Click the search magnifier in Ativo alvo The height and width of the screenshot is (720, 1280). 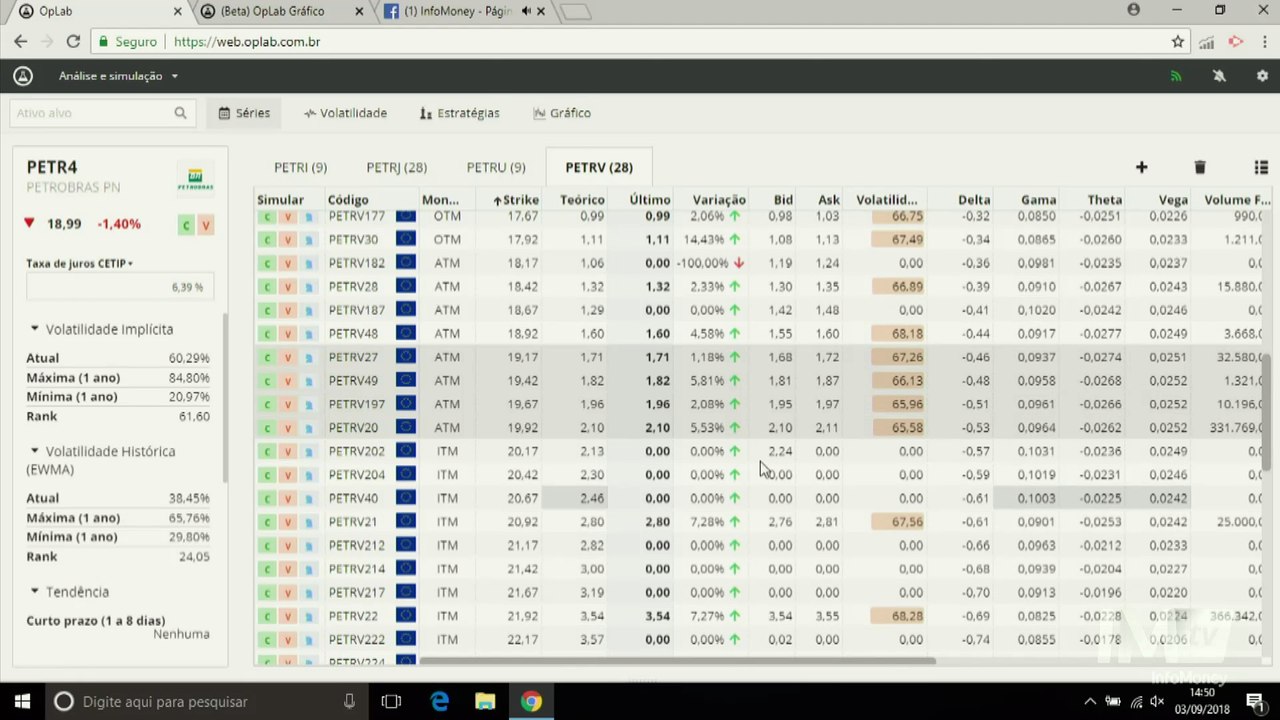click(x=180, y=113)
